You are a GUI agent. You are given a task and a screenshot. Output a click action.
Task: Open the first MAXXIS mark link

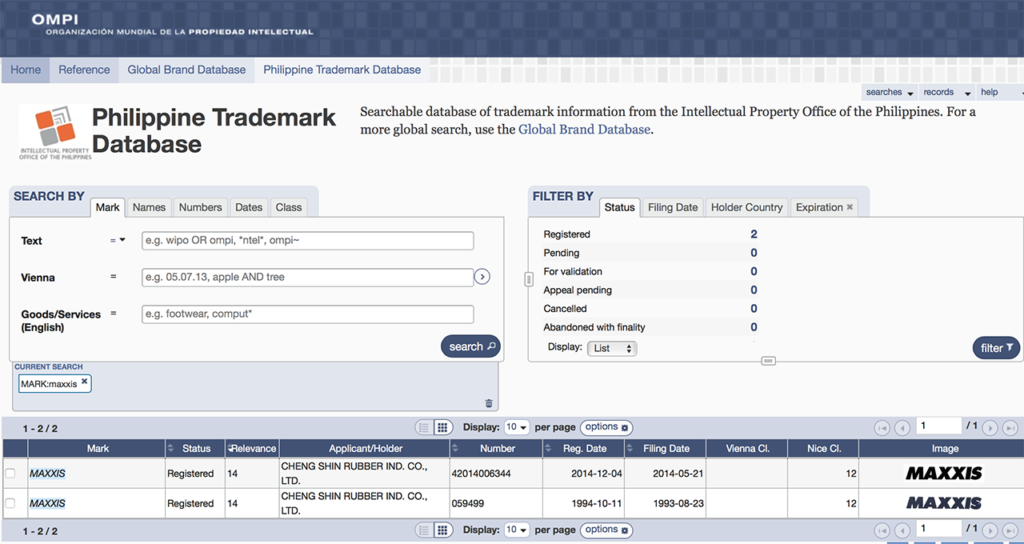pos(48,473)
